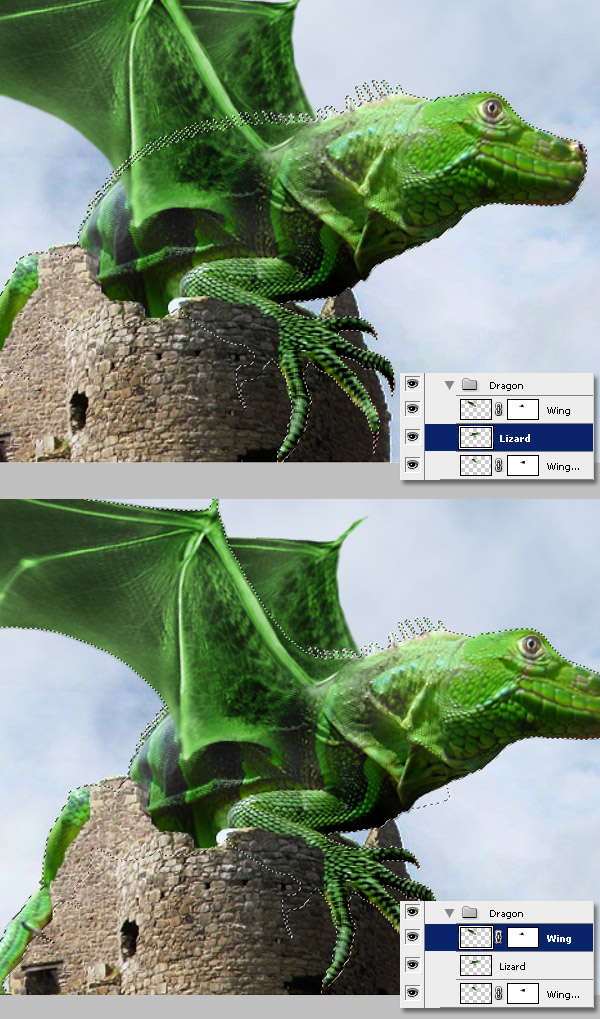Collapse the Dragon group in the panel with Lizard selected
The width and height of the screenshot is (600, 1019).
449,385
